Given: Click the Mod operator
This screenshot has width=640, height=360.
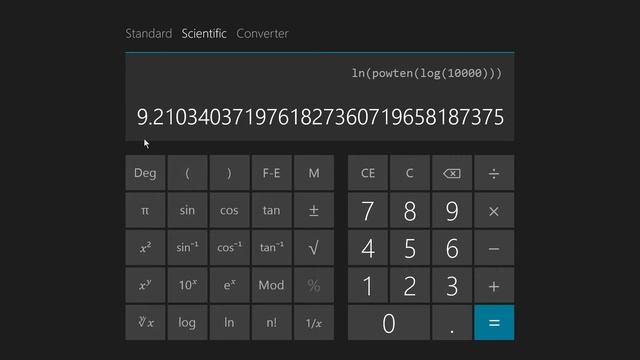Looking at the screenshot, I should pos(271,285).
